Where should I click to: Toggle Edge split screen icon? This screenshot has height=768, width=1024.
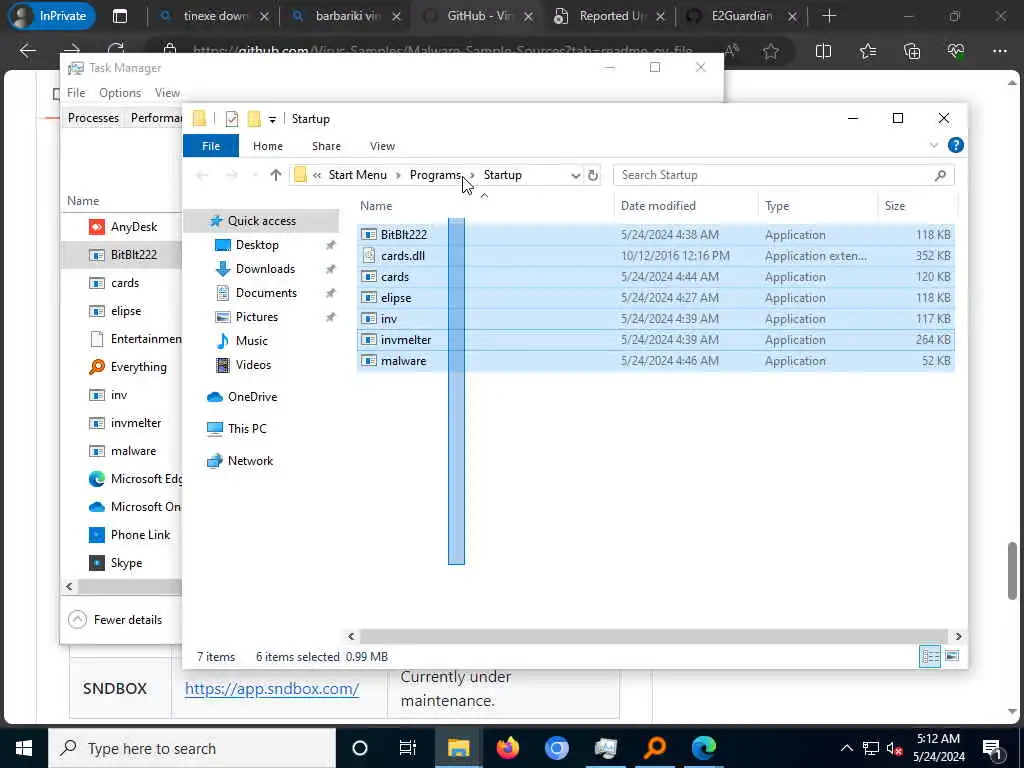[x=823, y=51]
